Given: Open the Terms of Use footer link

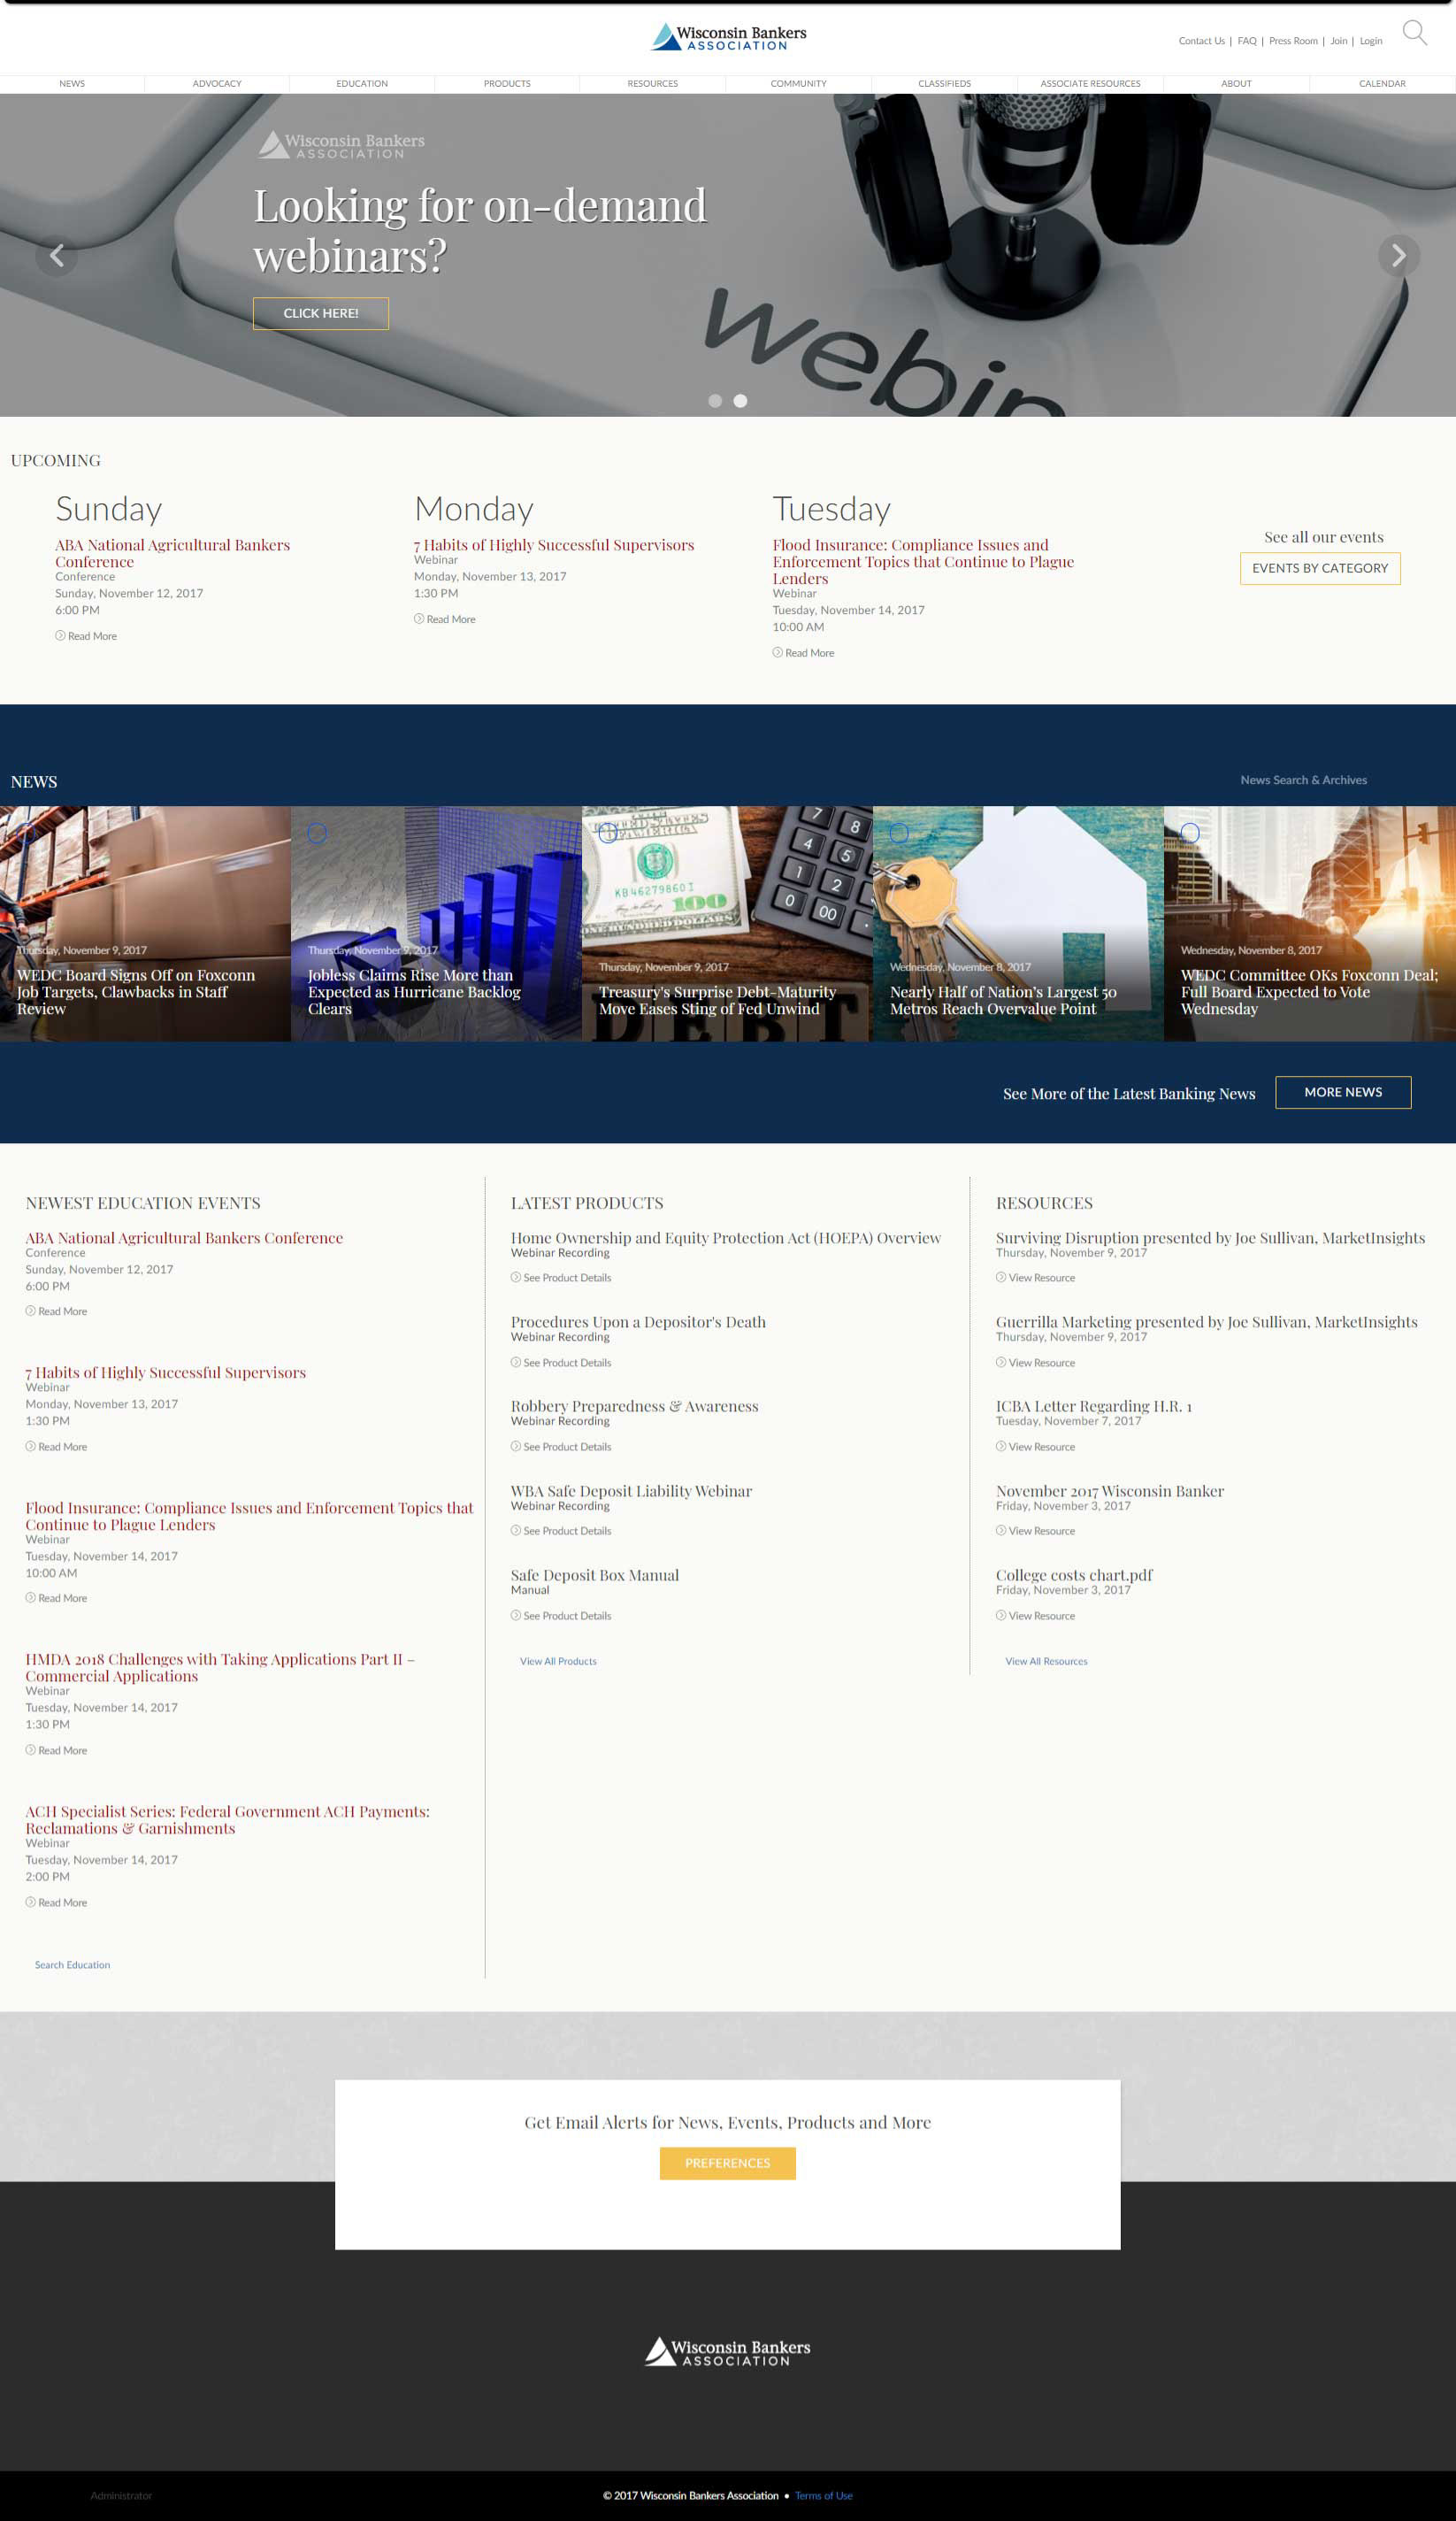Looking at the screenshot, I should [824, 2496].
